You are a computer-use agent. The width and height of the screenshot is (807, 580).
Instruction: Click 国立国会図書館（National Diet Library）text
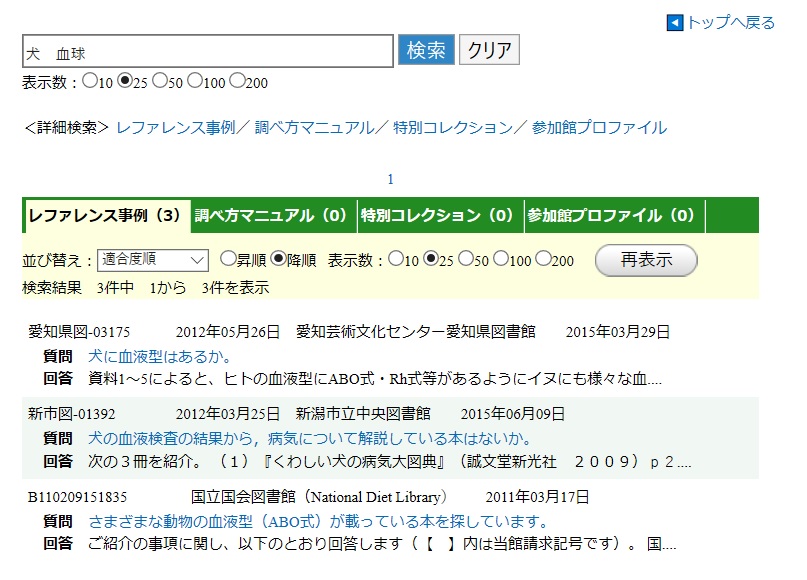click(319, 497)
